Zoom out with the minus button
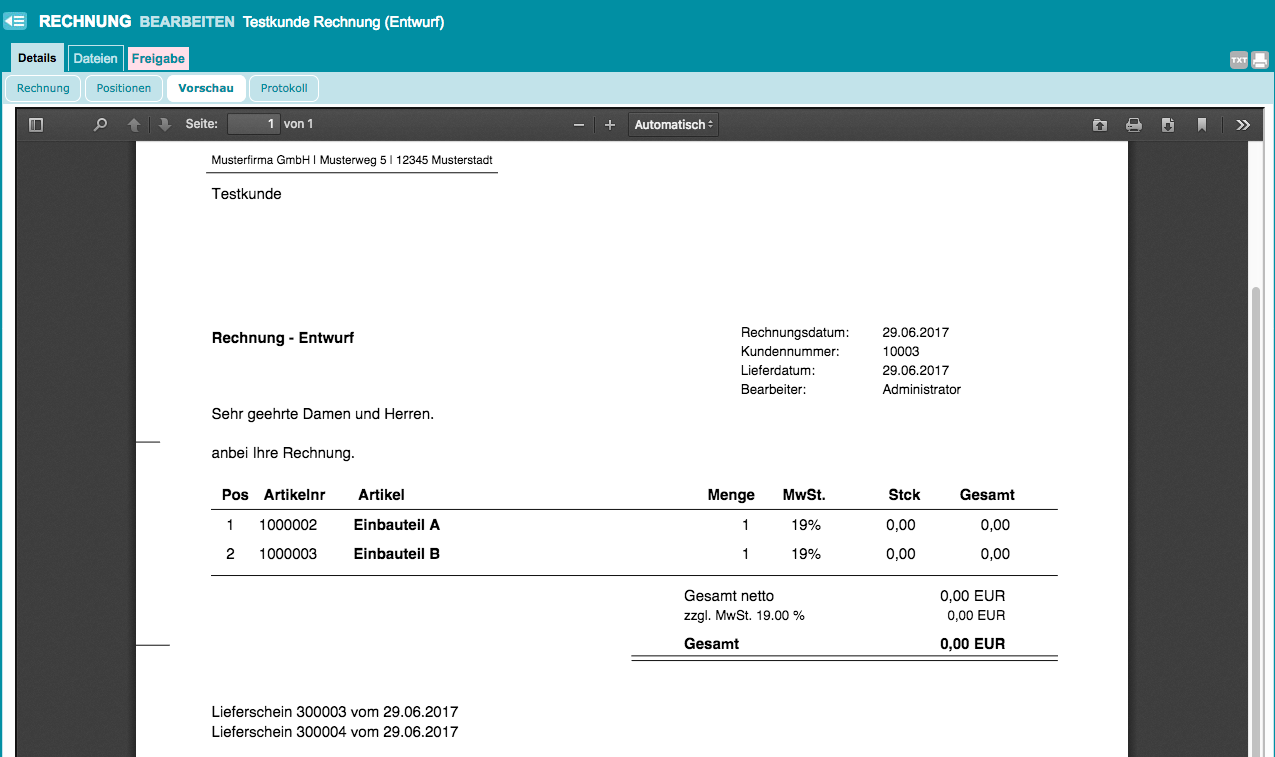Viewport: 1275px width, 757px height. coord(578,125)
